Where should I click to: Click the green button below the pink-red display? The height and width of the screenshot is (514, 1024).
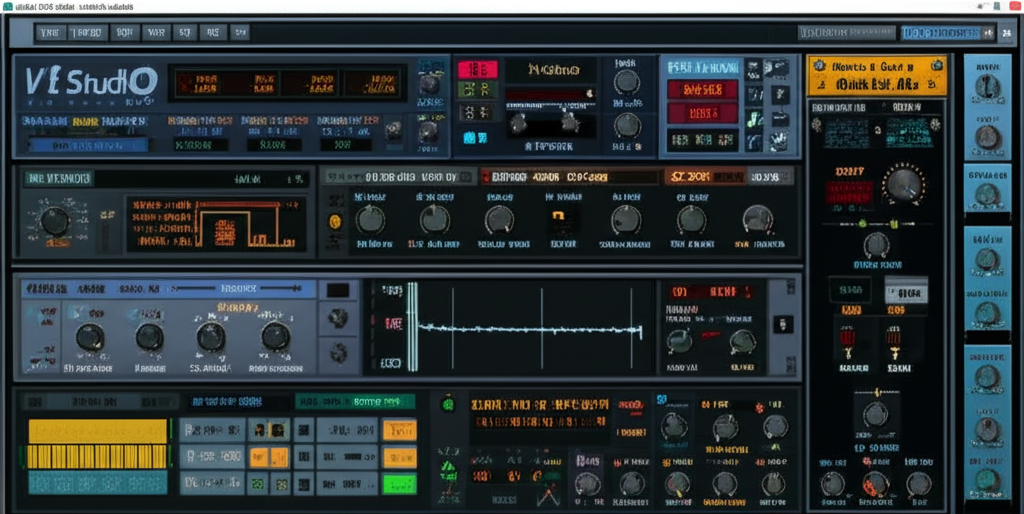(477, 90)
